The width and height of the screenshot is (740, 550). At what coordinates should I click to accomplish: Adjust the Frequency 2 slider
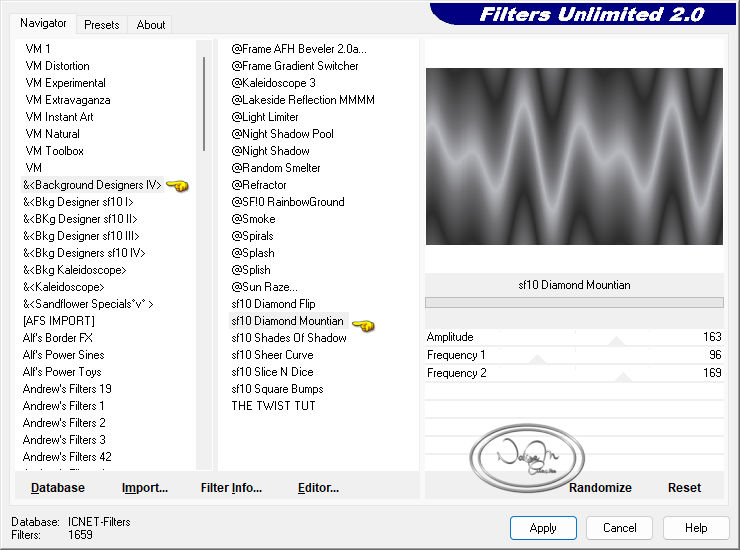[574, 373]
